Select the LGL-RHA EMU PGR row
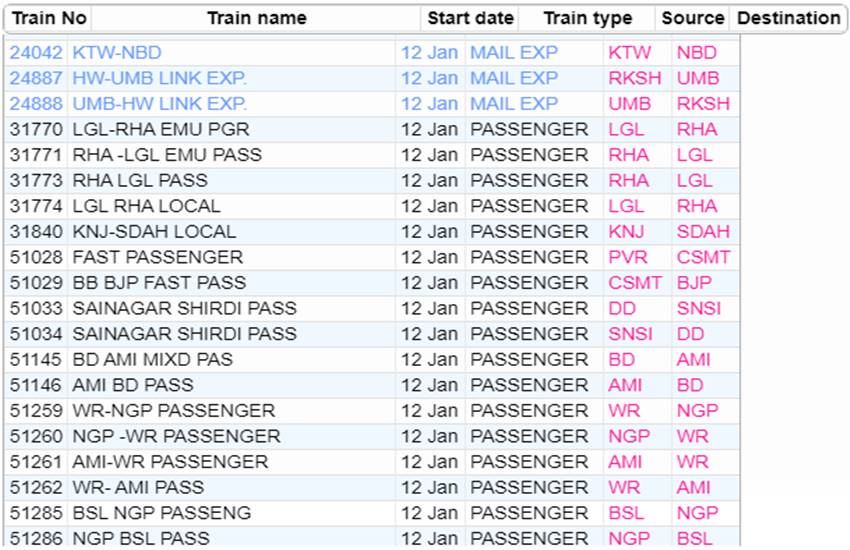Screen dimensions: 850x550 click(372, 130)
